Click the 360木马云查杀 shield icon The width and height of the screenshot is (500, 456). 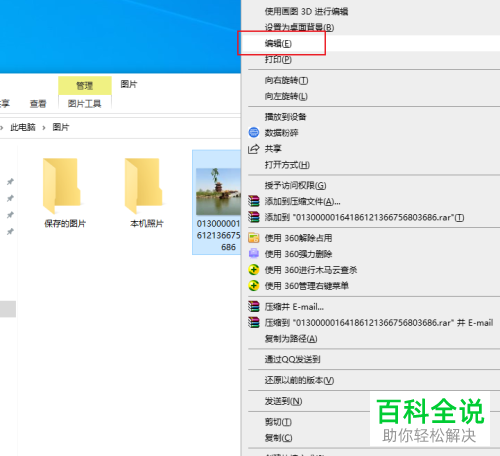point(254,270)
